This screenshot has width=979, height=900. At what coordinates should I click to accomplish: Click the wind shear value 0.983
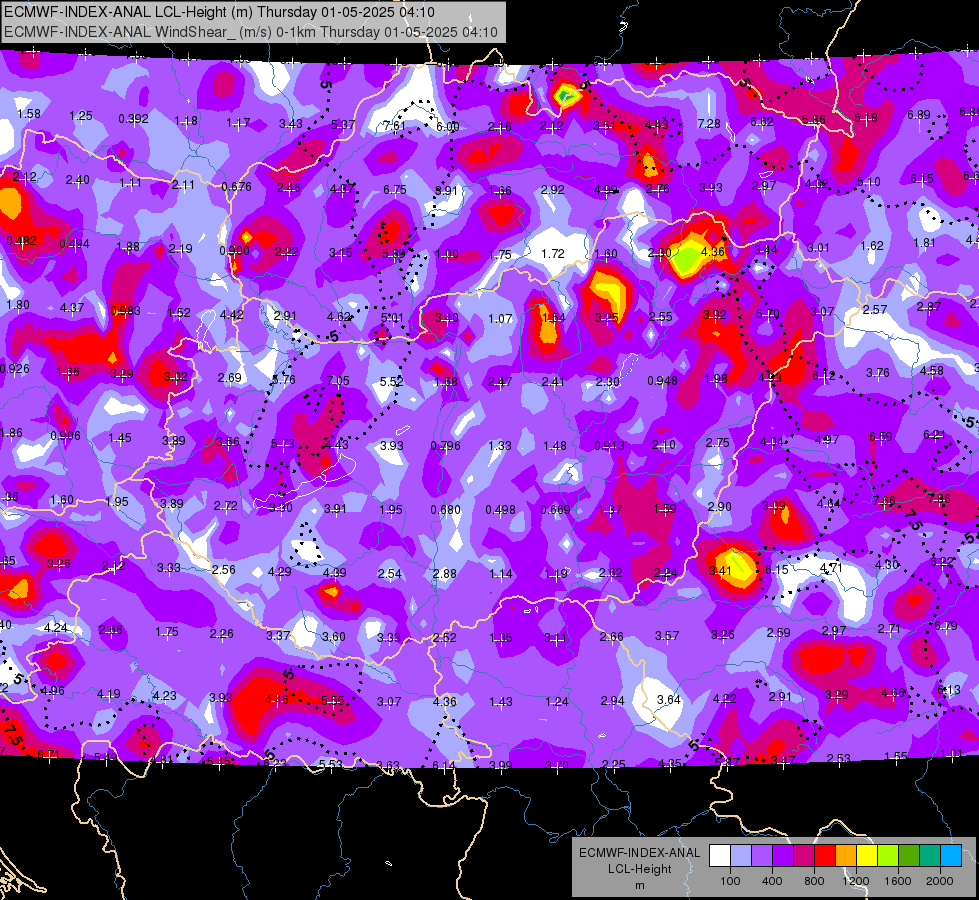tap(125, 310)
